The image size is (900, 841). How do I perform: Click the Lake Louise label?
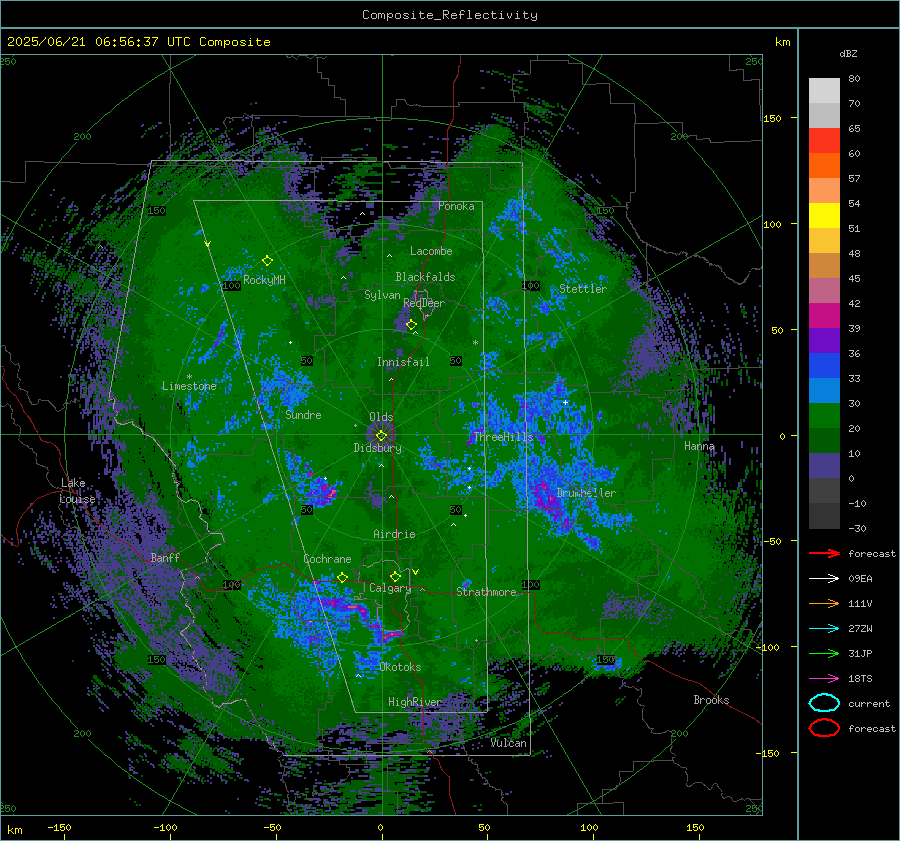77,491
